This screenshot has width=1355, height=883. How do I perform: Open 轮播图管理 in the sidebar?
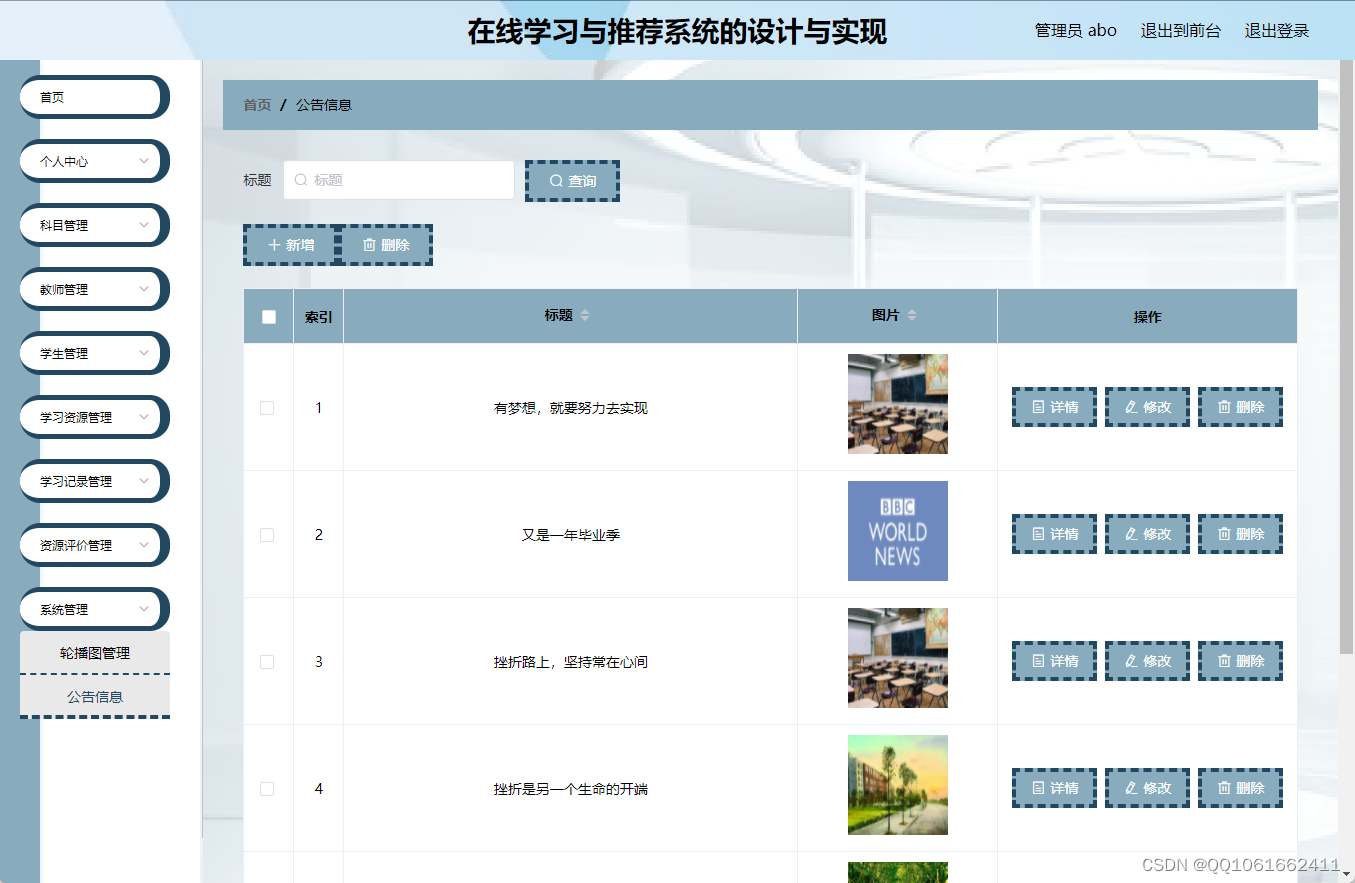pos(94,652)
